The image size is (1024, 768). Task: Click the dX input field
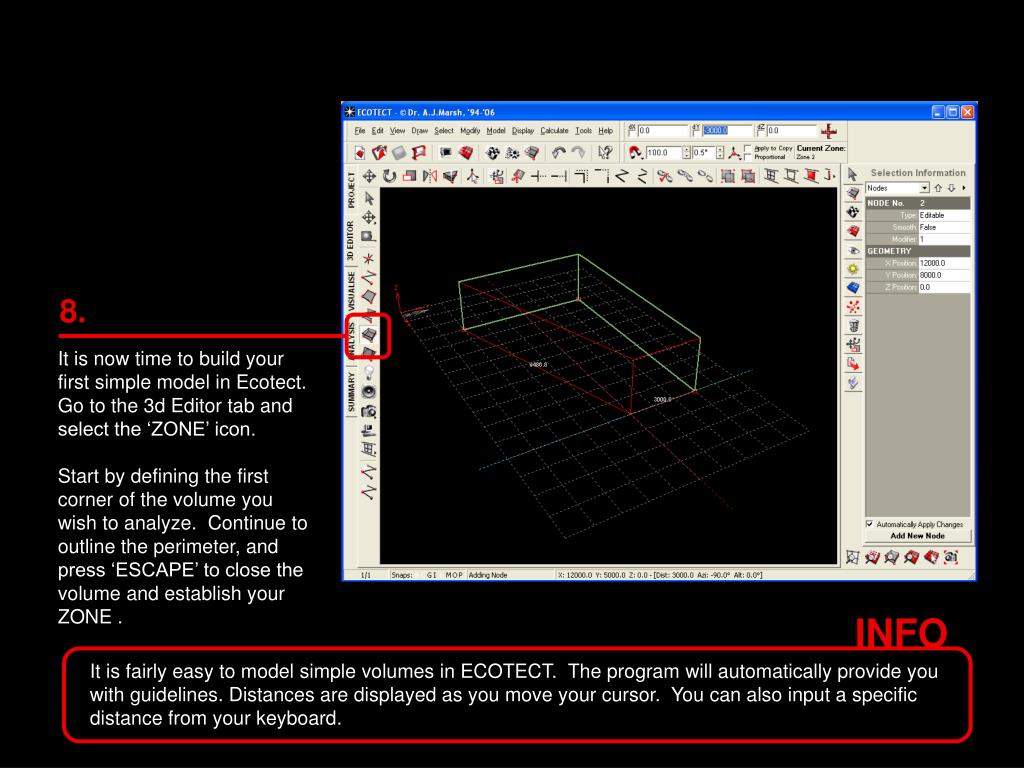[x=662, y=131]
